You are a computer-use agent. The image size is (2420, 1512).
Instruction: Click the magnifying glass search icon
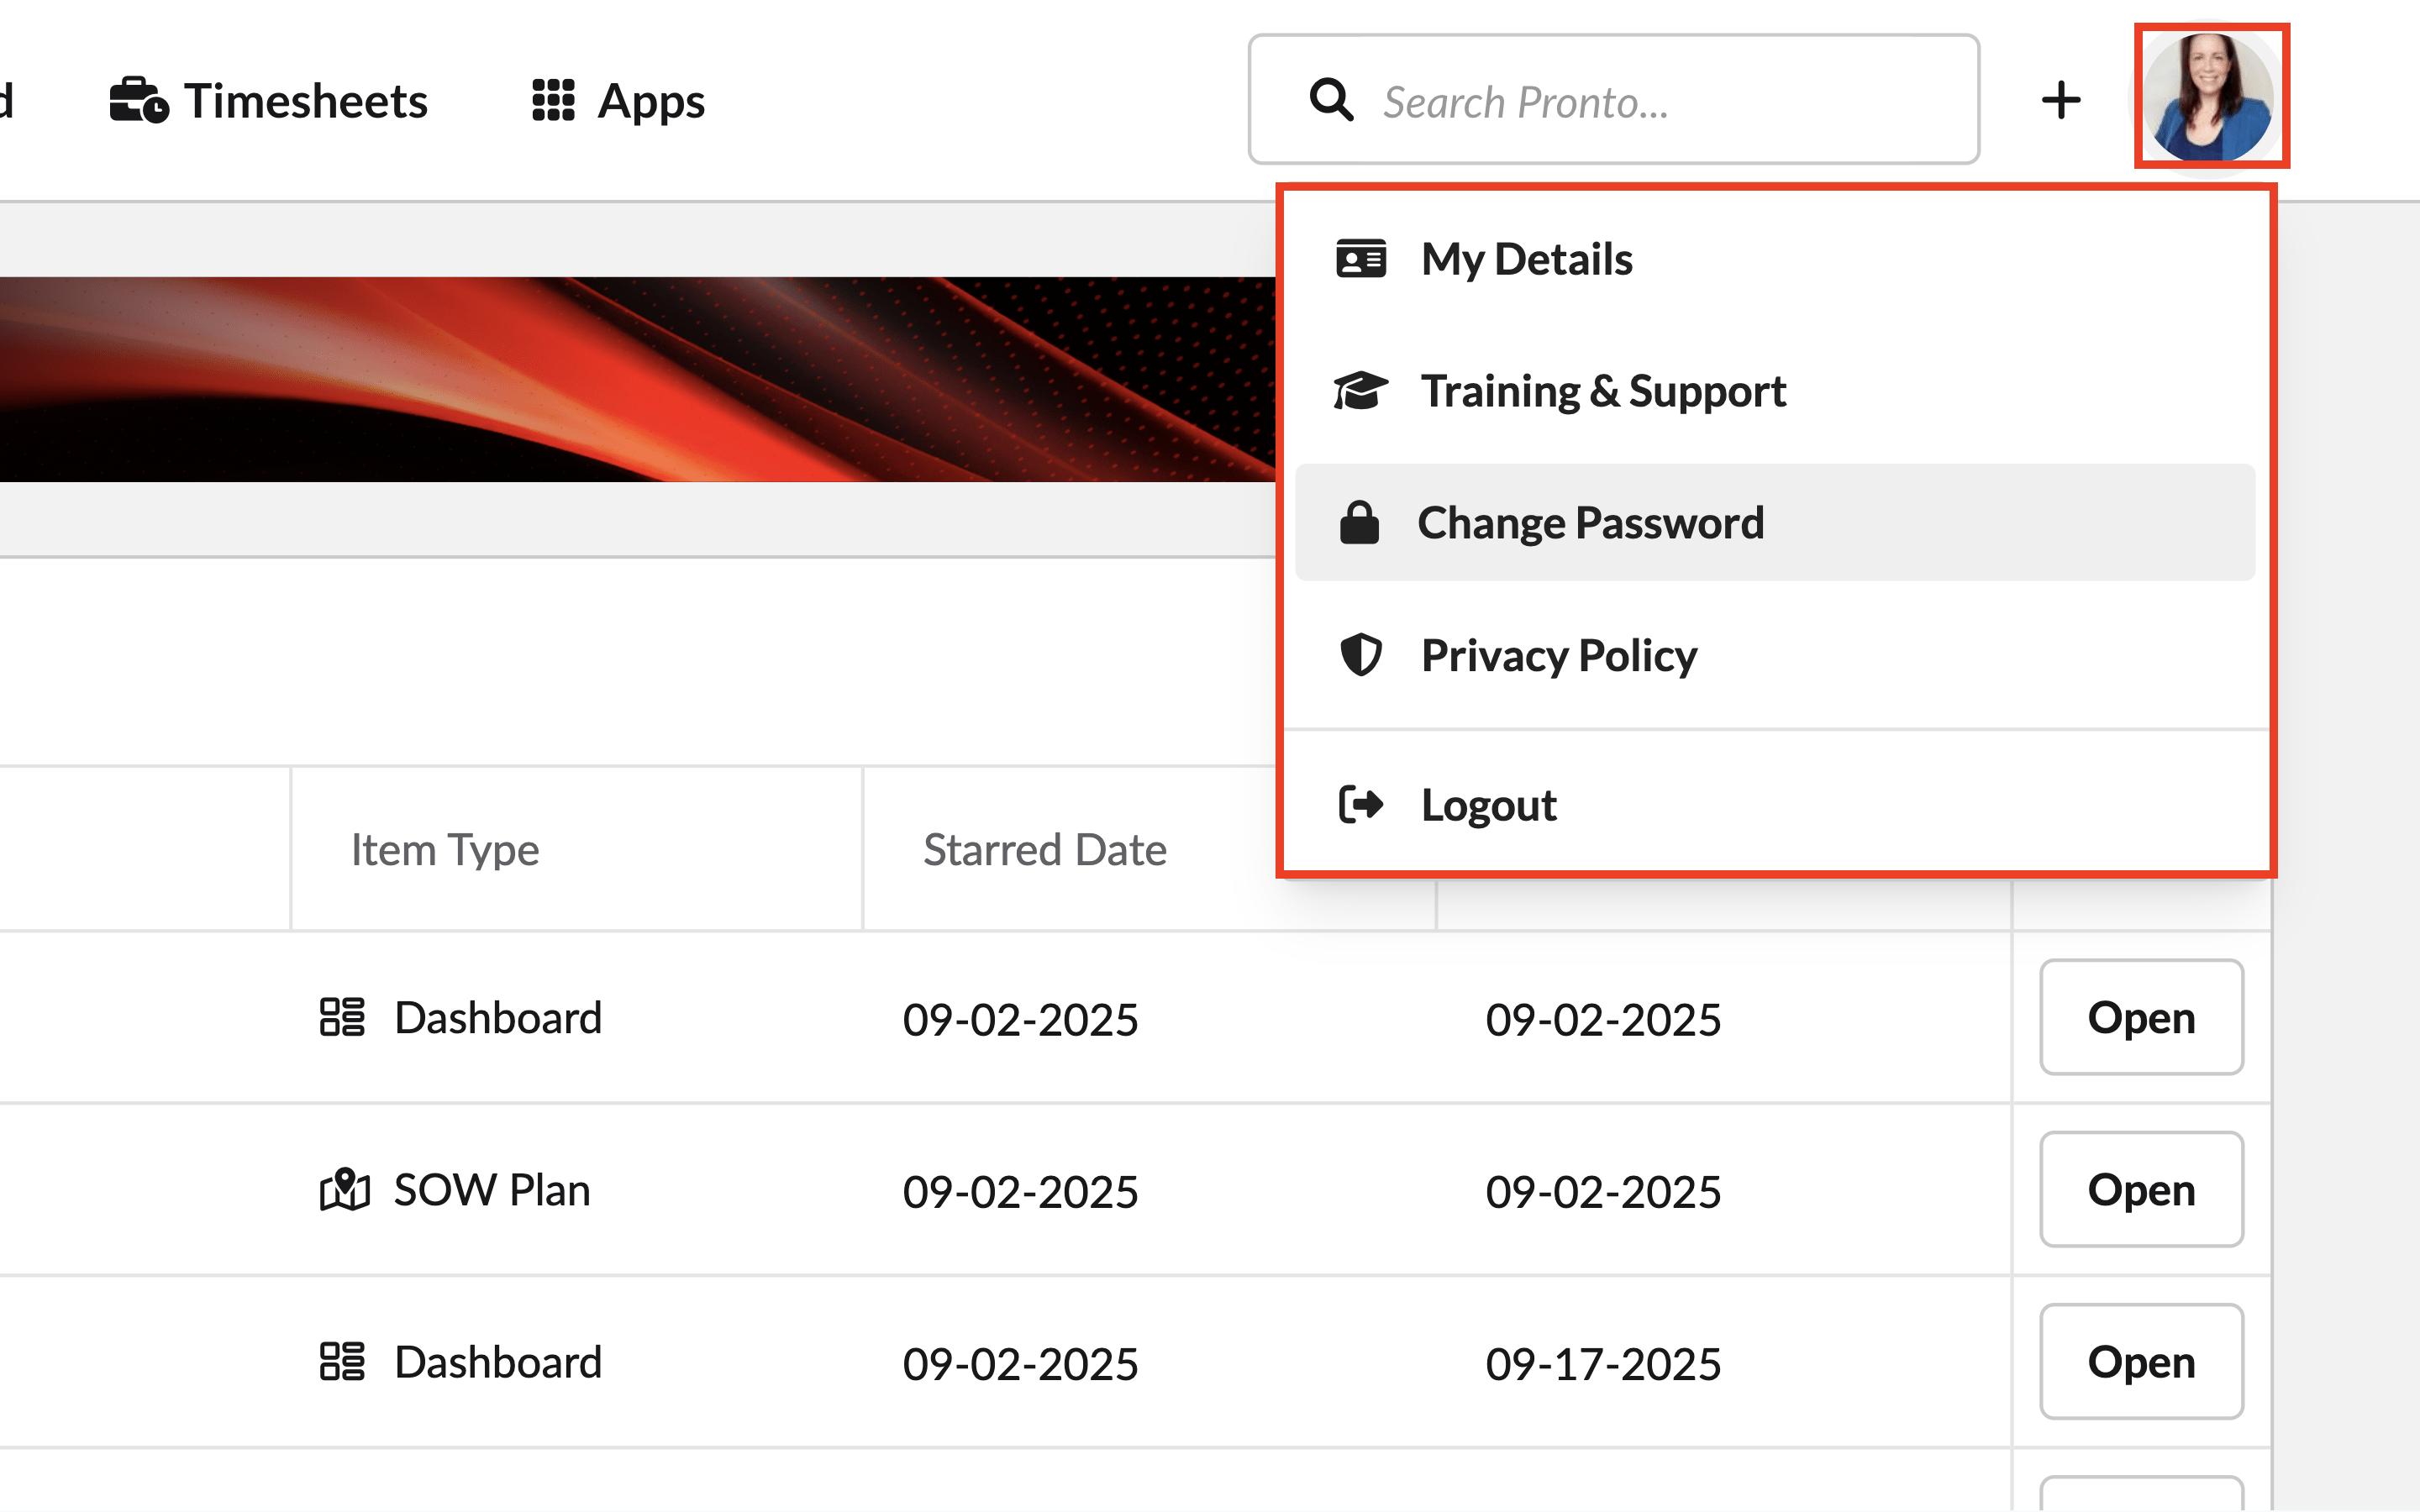point(1331,100)
